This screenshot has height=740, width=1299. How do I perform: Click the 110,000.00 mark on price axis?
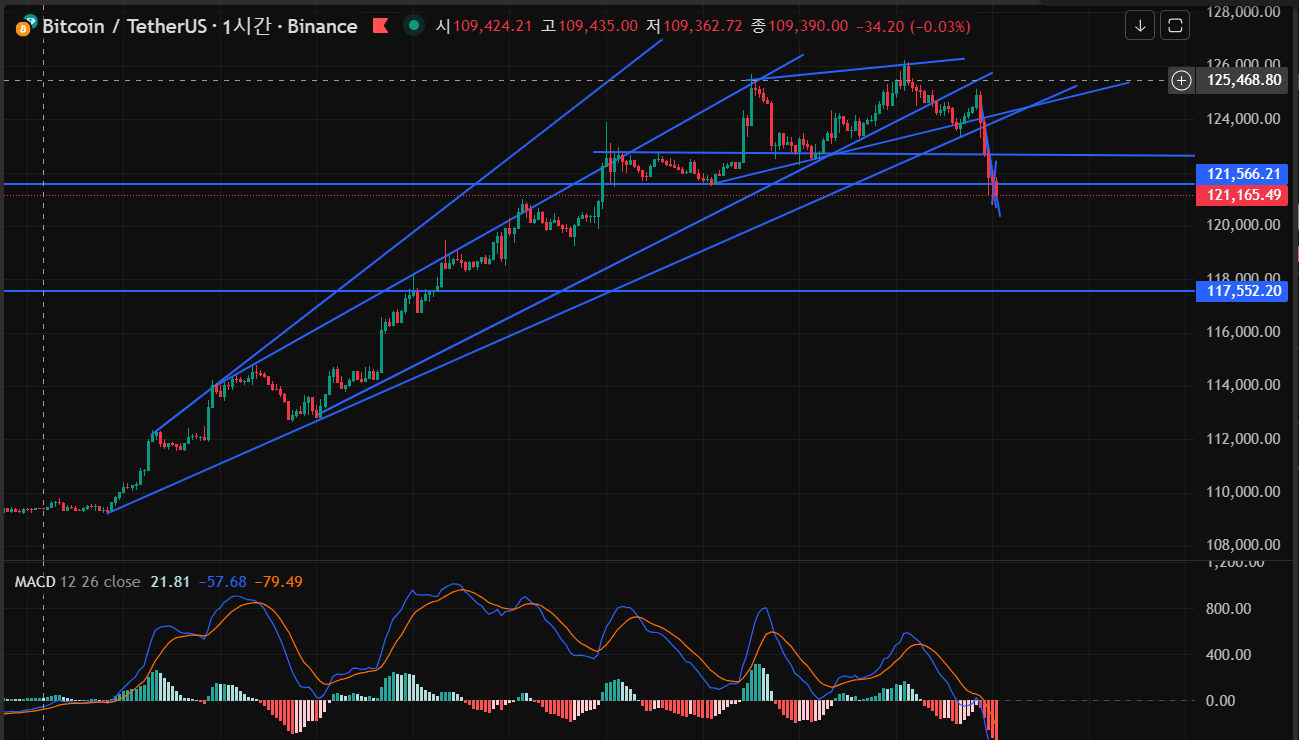(1243, 491)
